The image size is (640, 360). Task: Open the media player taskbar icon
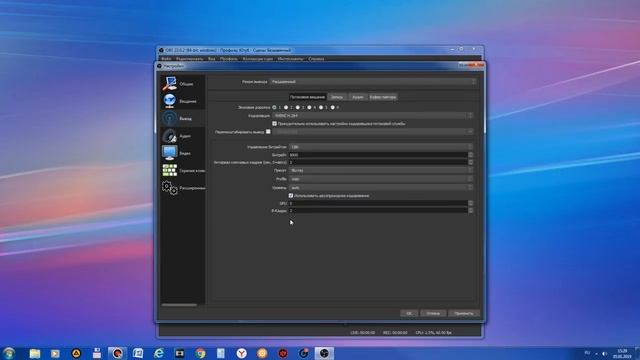[x=55, y=353]
